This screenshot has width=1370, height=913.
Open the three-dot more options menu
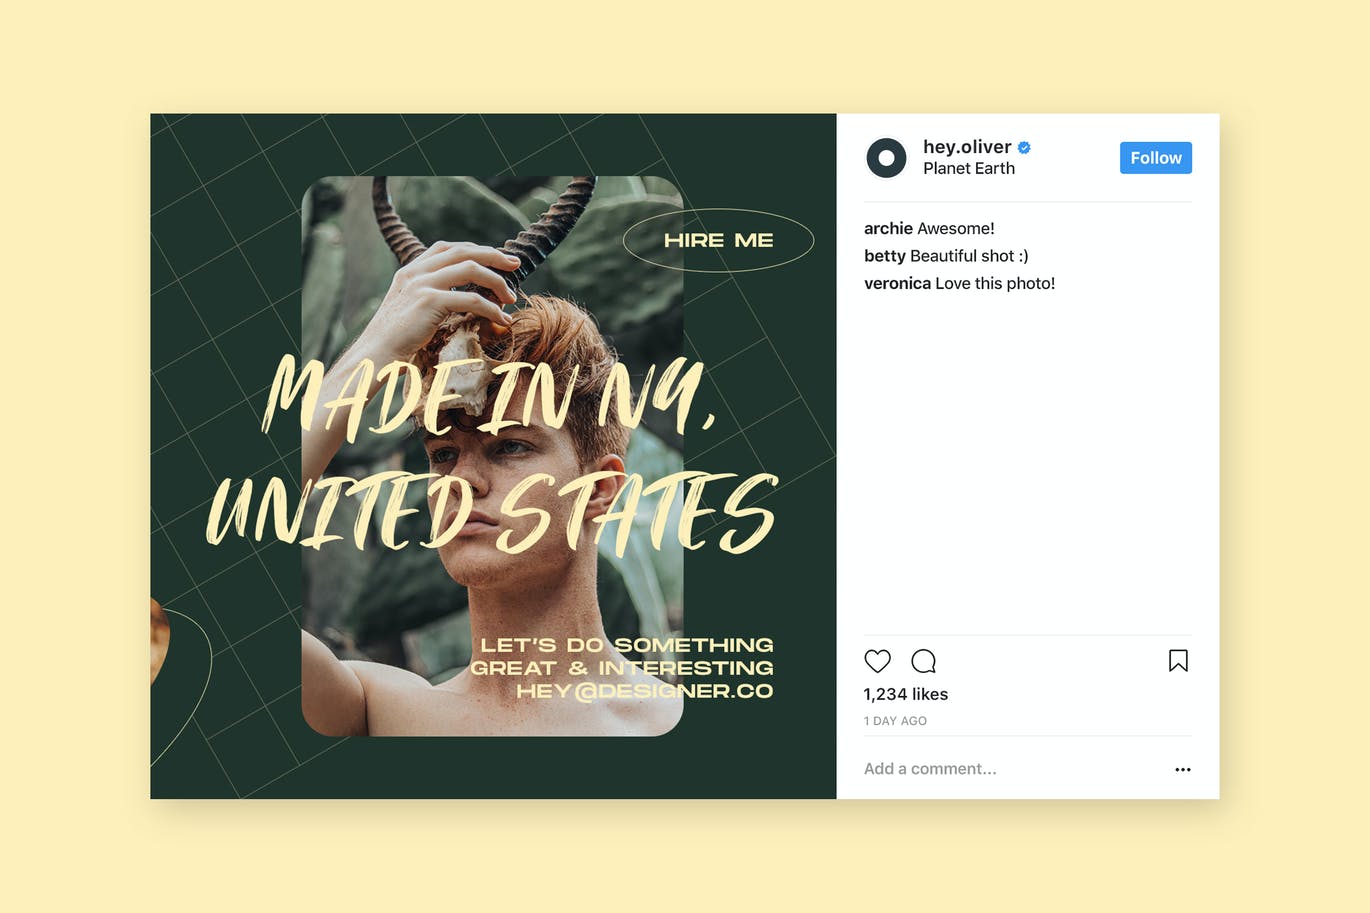pos(1183,769)
